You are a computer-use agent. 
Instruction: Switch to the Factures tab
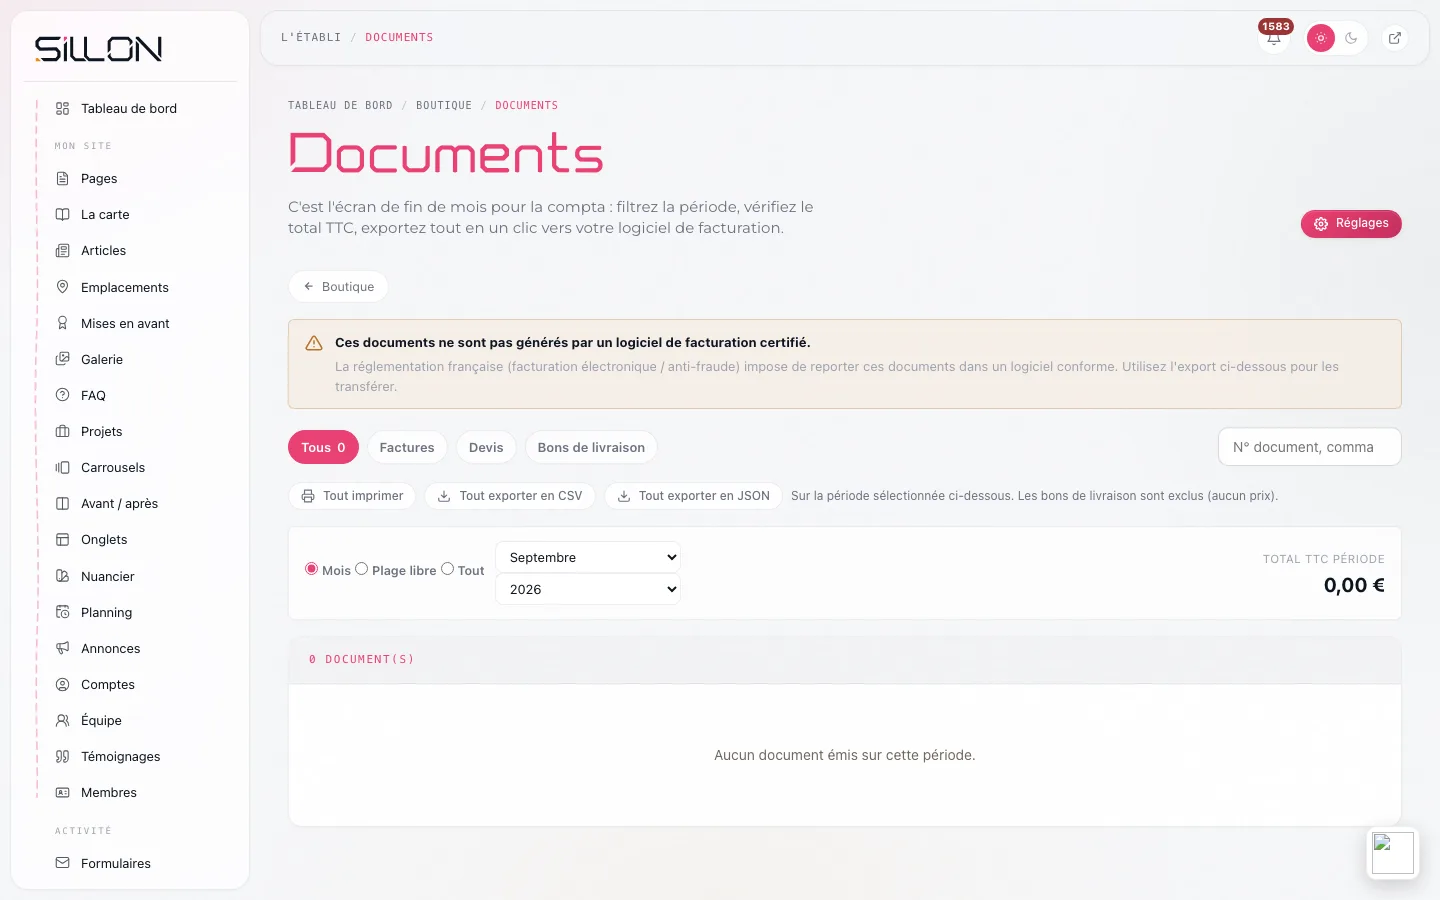407,447
